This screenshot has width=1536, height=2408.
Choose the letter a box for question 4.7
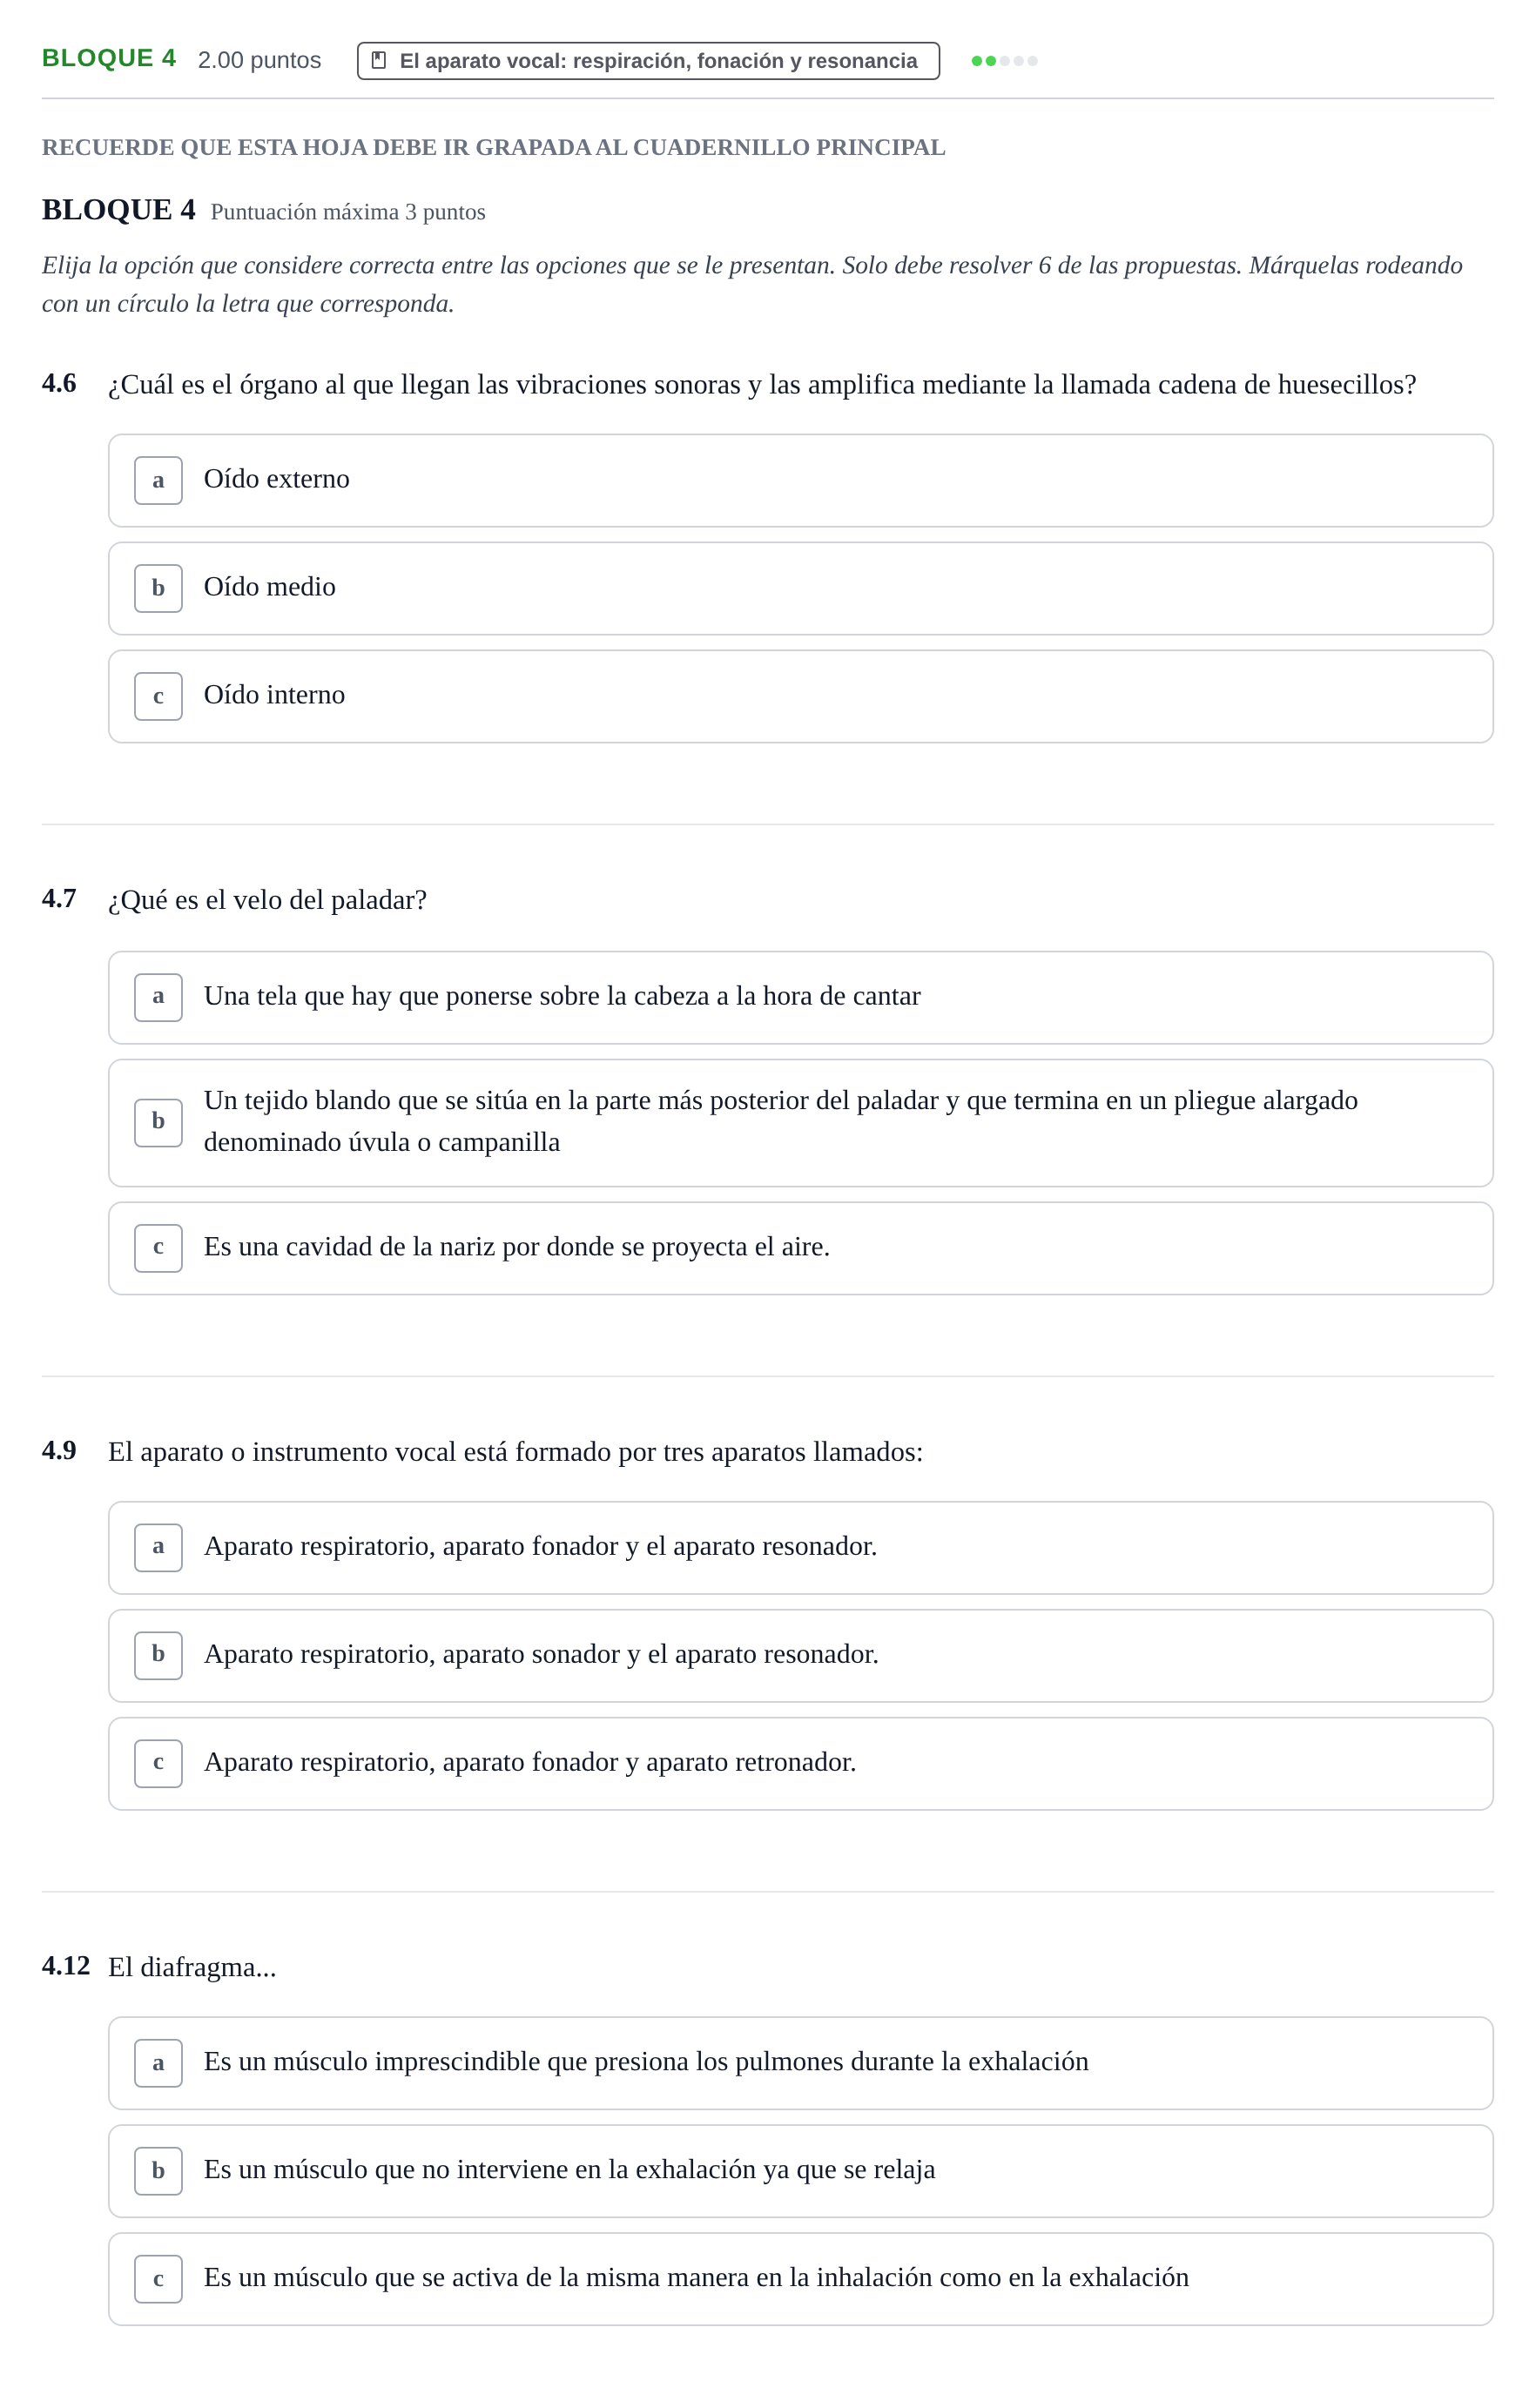(x=158, y=997)
